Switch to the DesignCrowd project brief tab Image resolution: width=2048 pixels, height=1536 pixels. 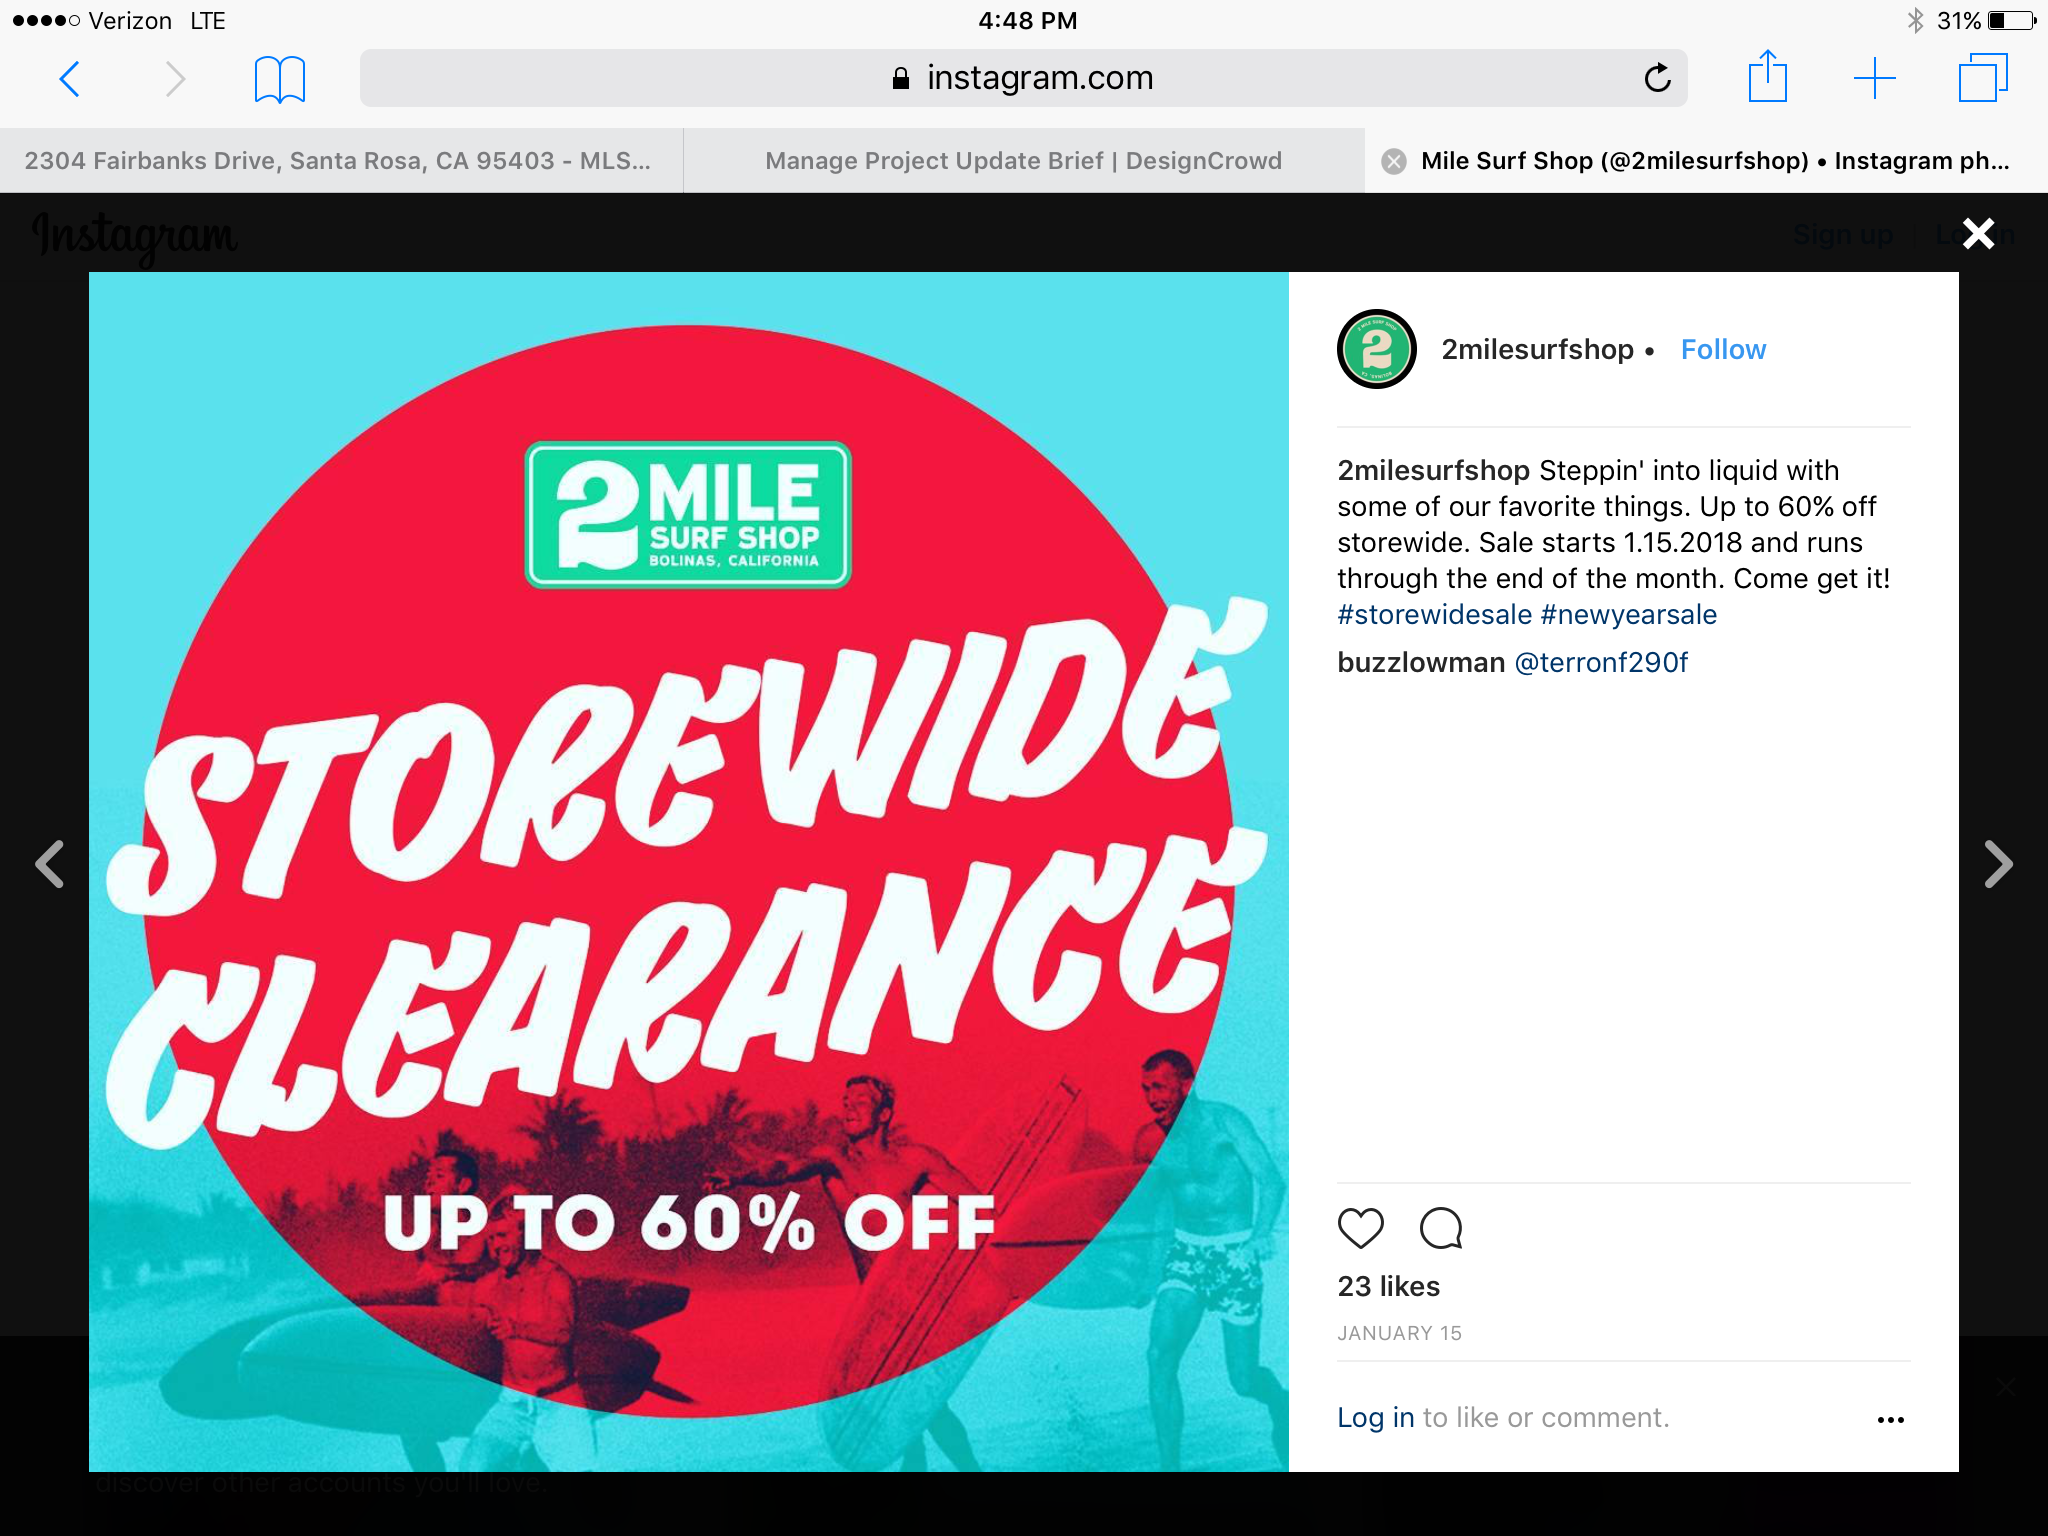[x=1023, y=160]
